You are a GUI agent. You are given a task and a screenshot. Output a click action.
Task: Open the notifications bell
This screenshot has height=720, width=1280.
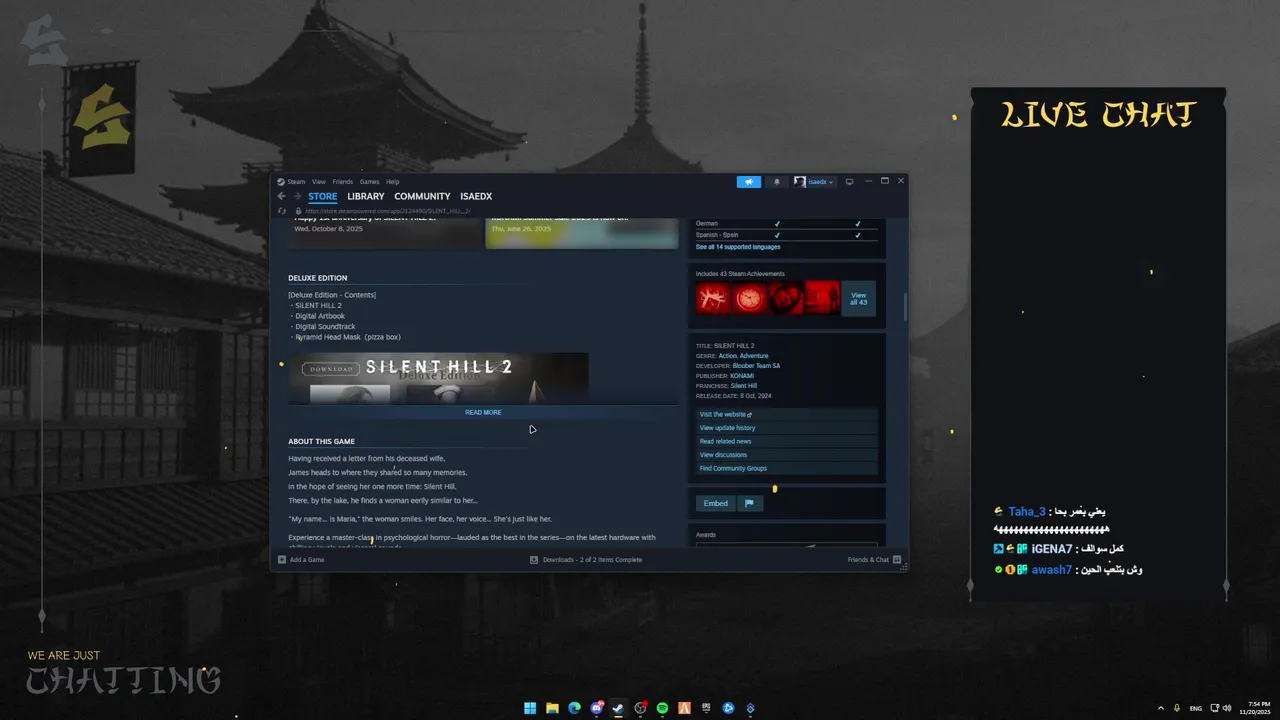[x=777, y=182]
